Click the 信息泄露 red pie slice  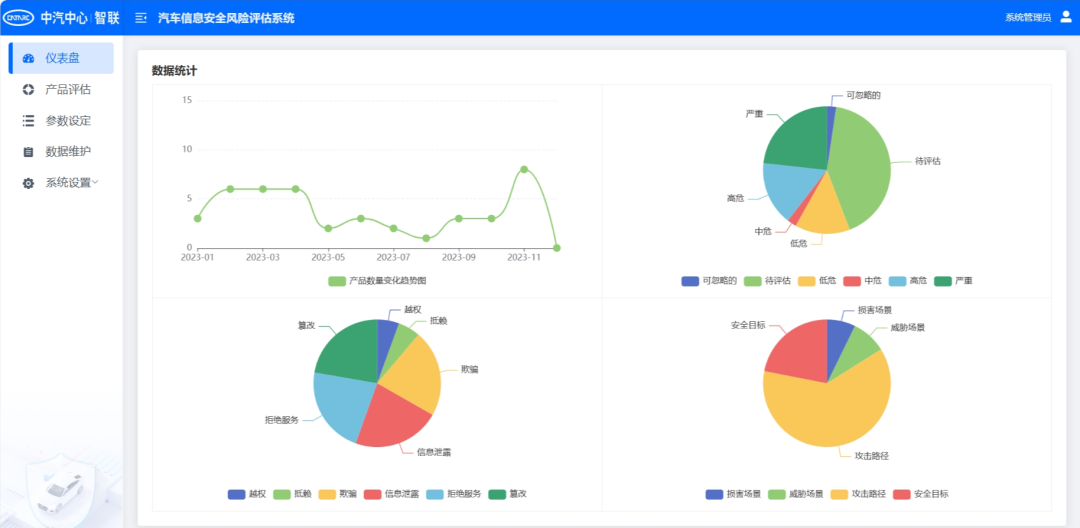[x=394, y=420]
